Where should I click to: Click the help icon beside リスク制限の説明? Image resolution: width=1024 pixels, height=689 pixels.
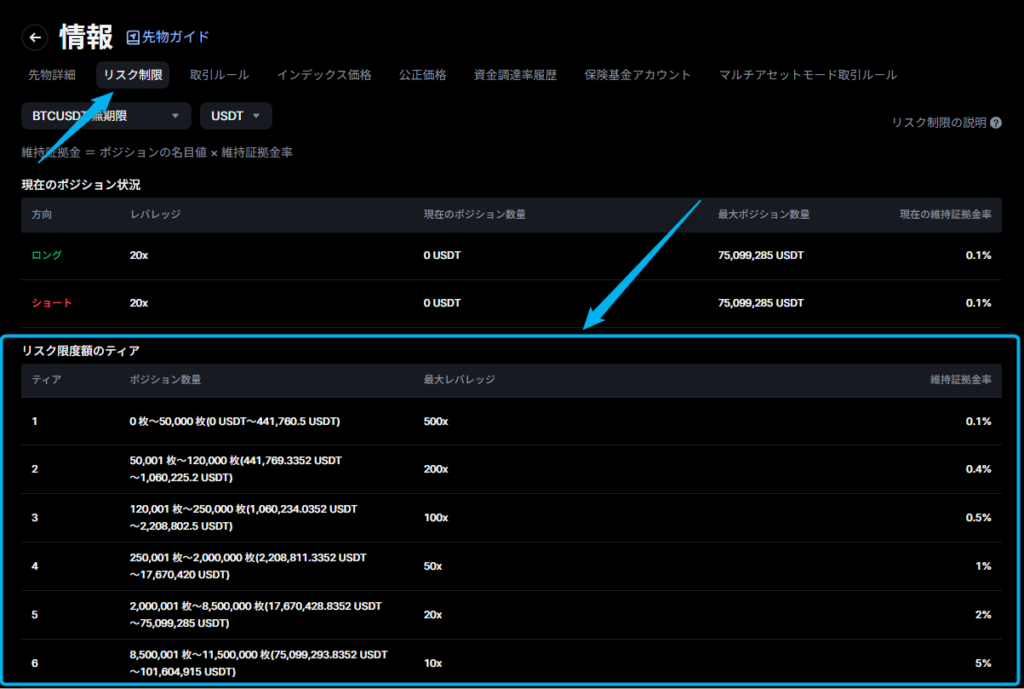coord(995,123)
